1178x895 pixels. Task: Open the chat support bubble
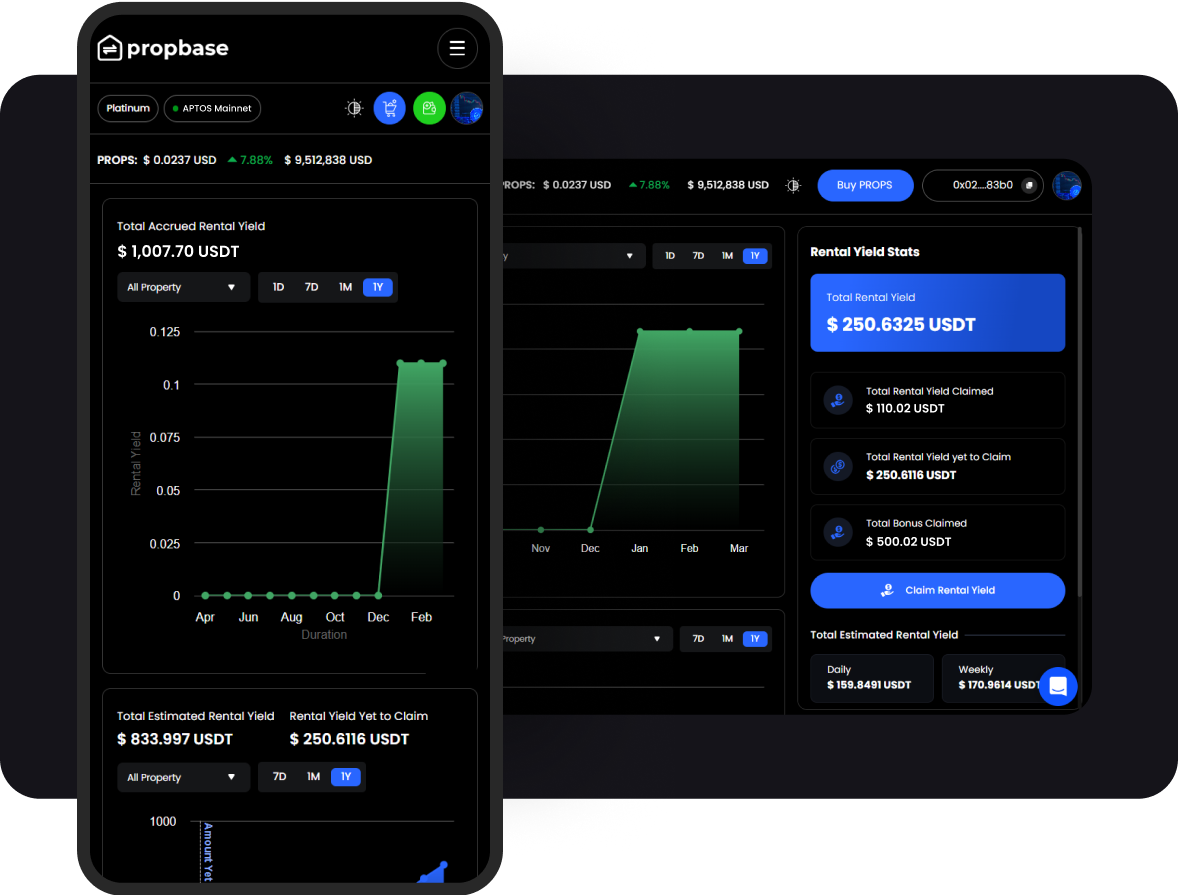pos(1057,686)
